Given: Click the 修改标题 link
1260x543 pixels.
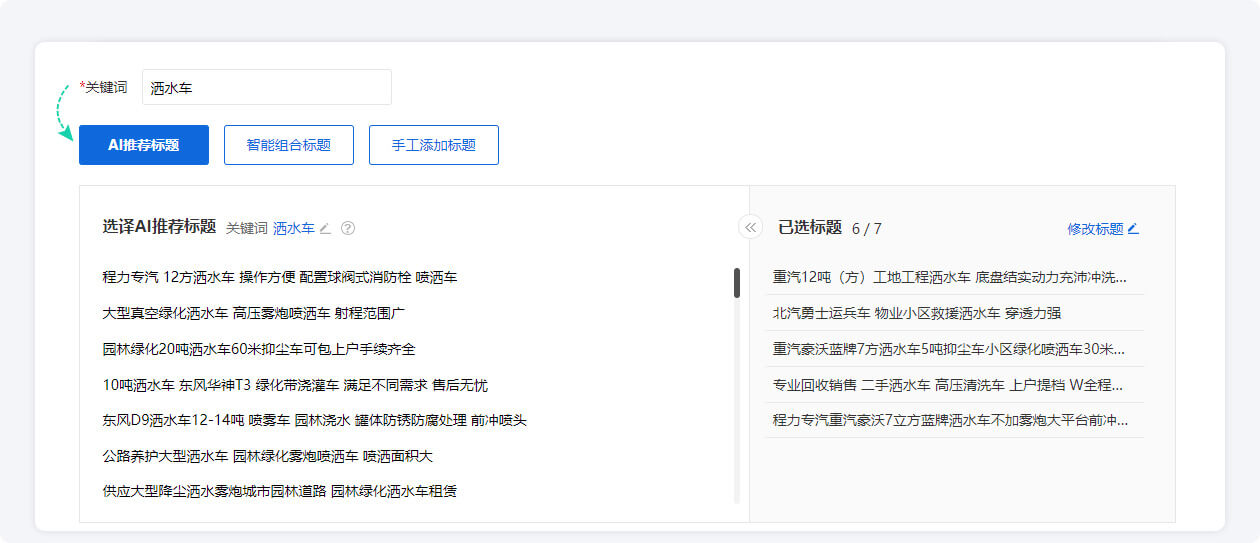Looking at the screenshot, I should pyautogui.click(x=1095, y=228).
